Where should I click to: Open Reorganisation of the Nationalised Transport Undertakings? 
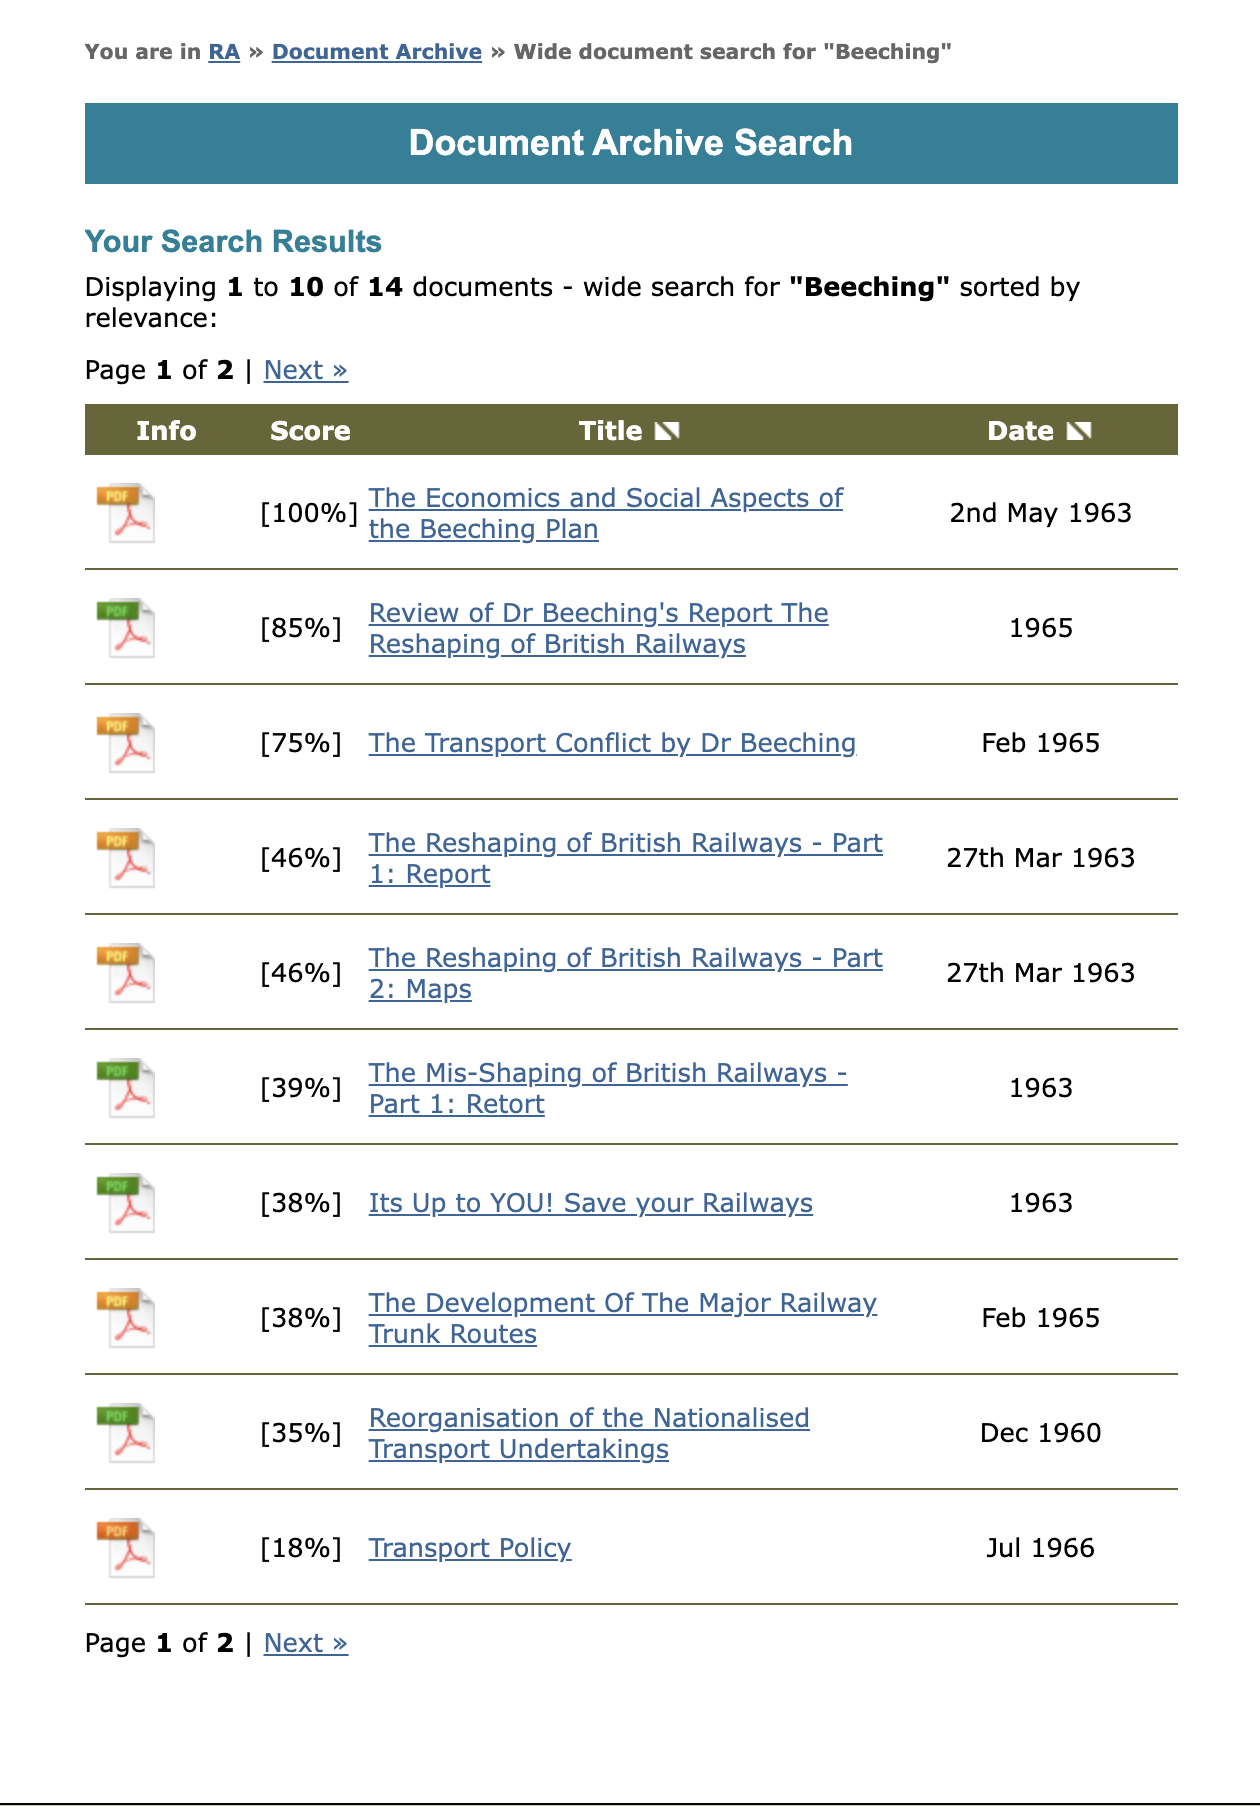[589, 1433]
